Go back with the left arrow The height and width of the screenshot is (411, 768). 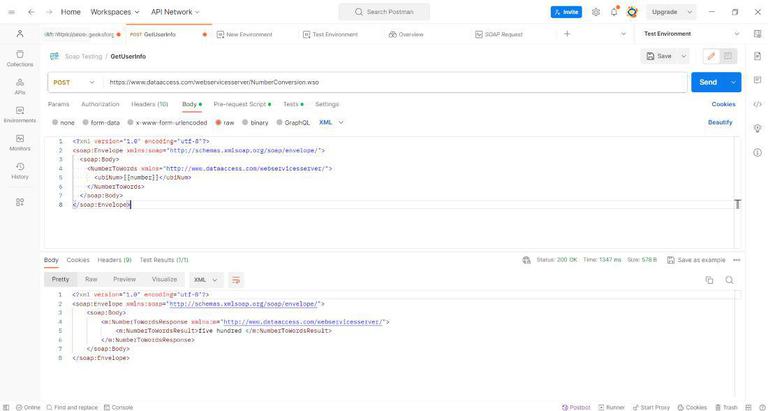pos(31,12)
